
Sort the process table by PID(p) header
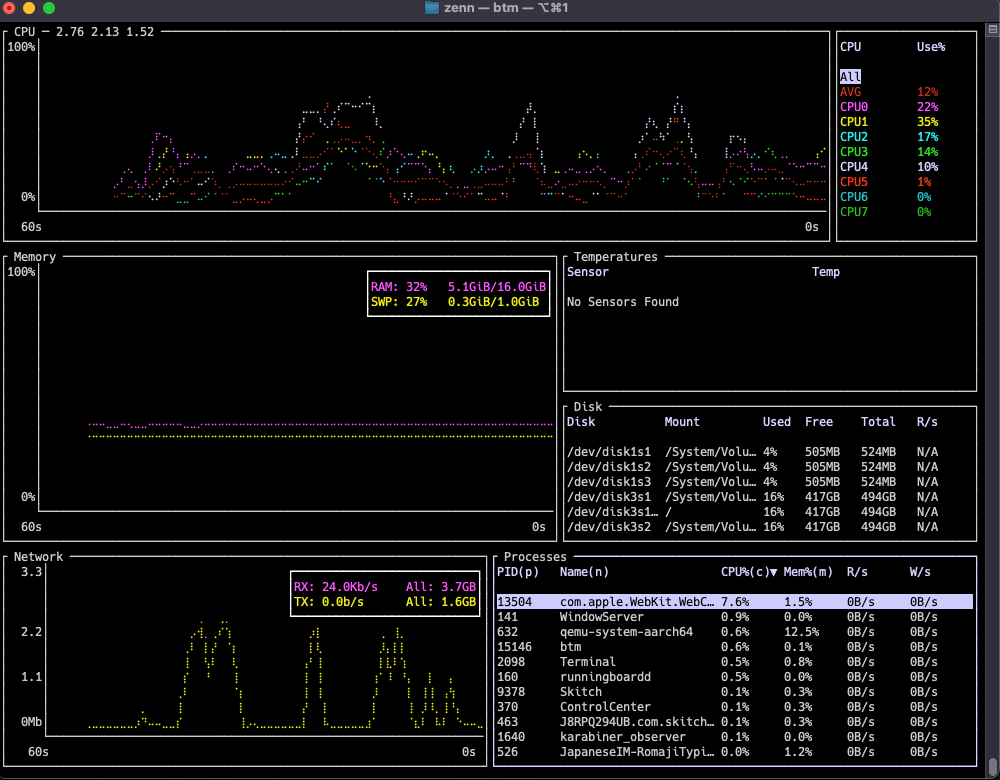(517, 572)
